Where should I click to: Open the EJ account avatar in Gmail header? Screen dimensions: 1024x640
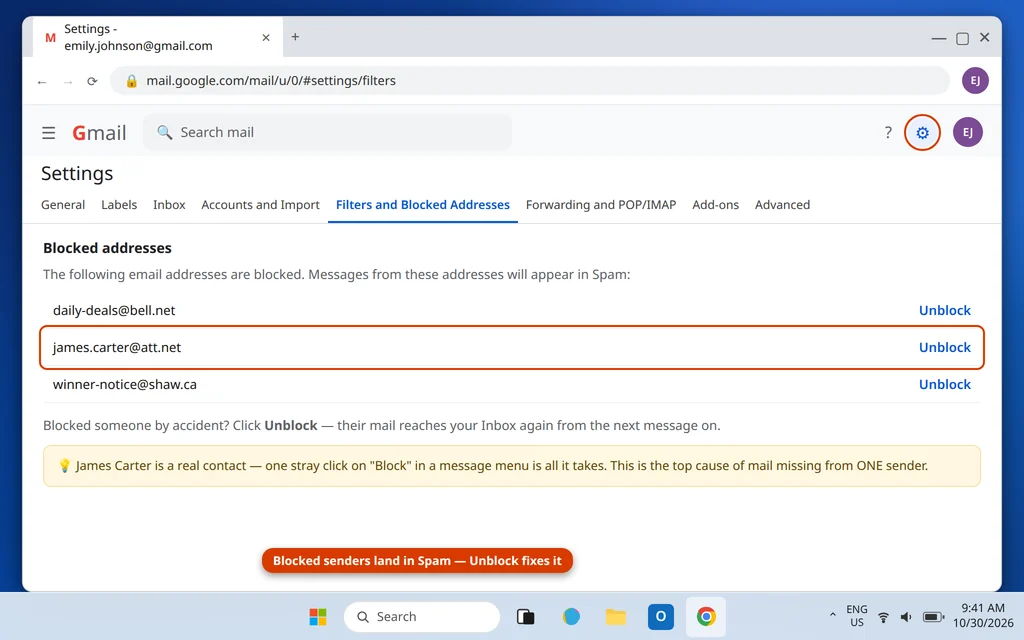[967, 133]
